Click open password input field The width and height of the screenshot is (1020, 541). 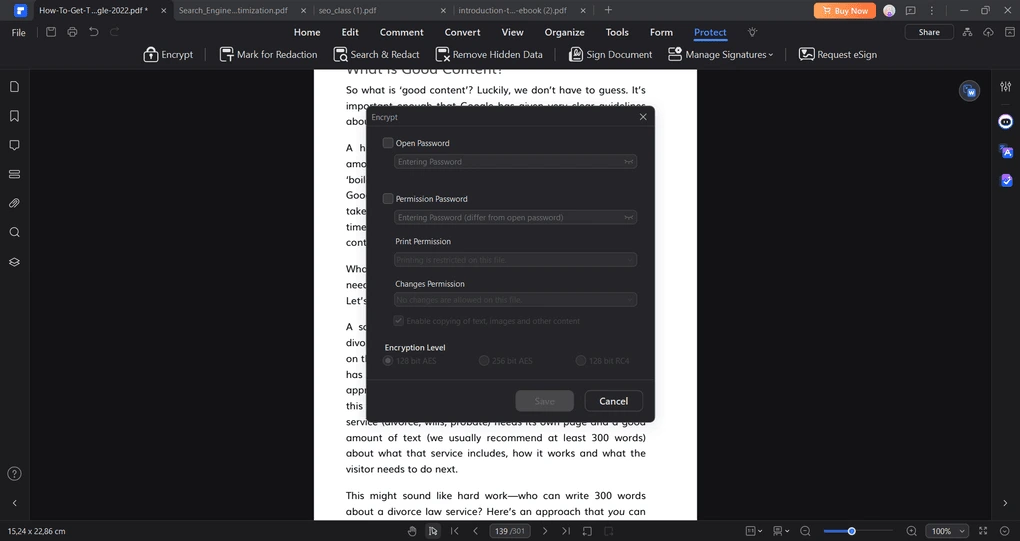(x=515, y=162)
